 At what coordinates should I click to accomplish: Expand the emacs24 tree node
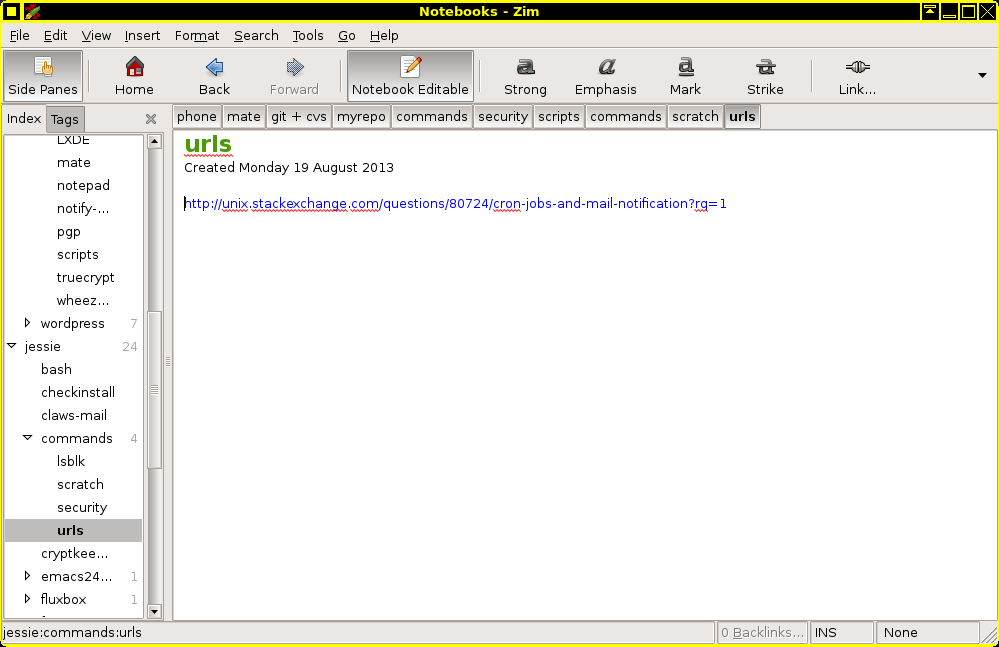click(x=27, y=576)
